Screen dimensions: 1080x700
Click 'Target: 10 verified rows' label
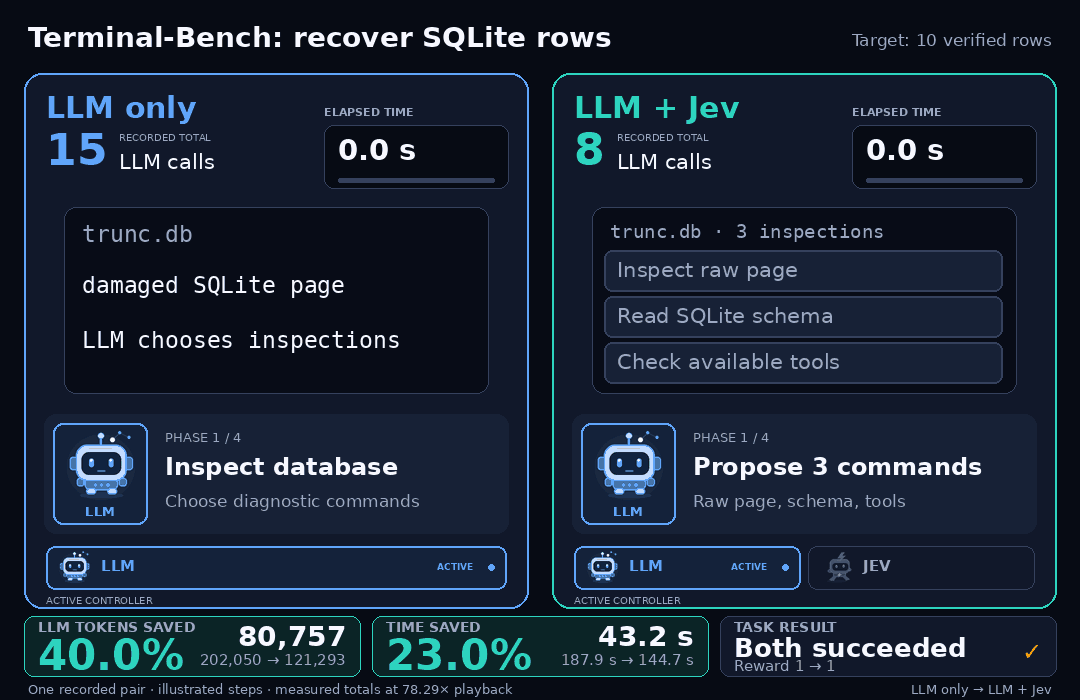[951, 41]
